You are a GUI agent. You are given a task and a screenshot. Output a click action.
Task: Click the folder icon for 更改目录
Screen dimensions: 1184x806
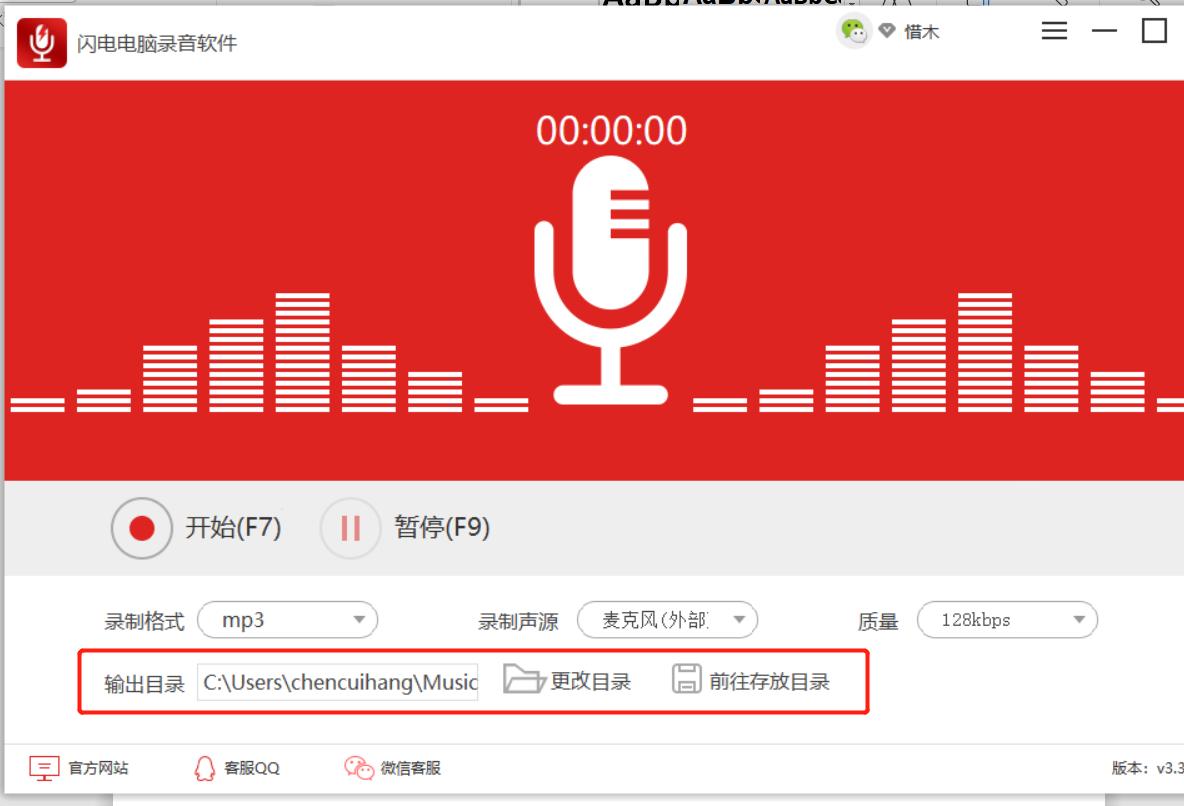[x=524, y=678]
